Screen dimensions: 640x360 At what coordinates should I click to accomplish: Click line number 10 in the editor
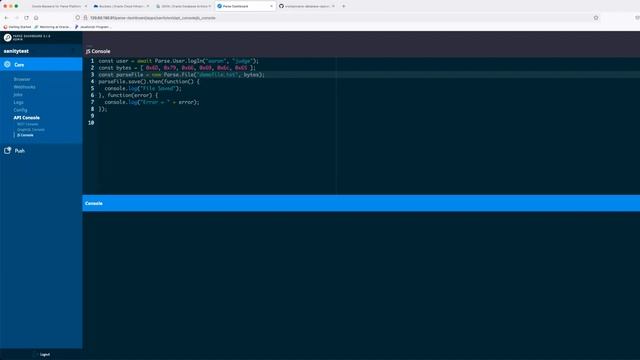91,123
